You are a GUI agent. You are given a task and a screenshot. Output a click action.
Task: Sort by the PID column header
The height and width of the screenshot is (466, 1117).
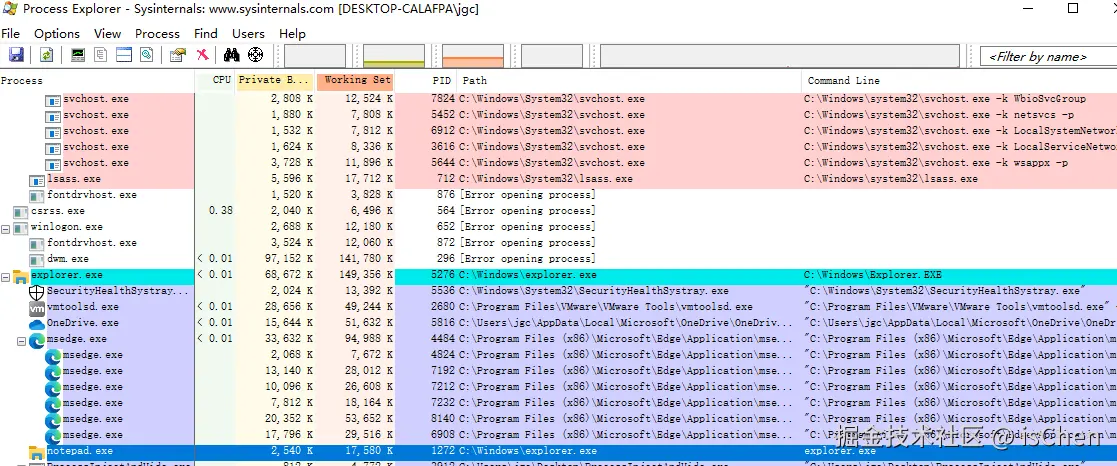(x=426, y=81)
